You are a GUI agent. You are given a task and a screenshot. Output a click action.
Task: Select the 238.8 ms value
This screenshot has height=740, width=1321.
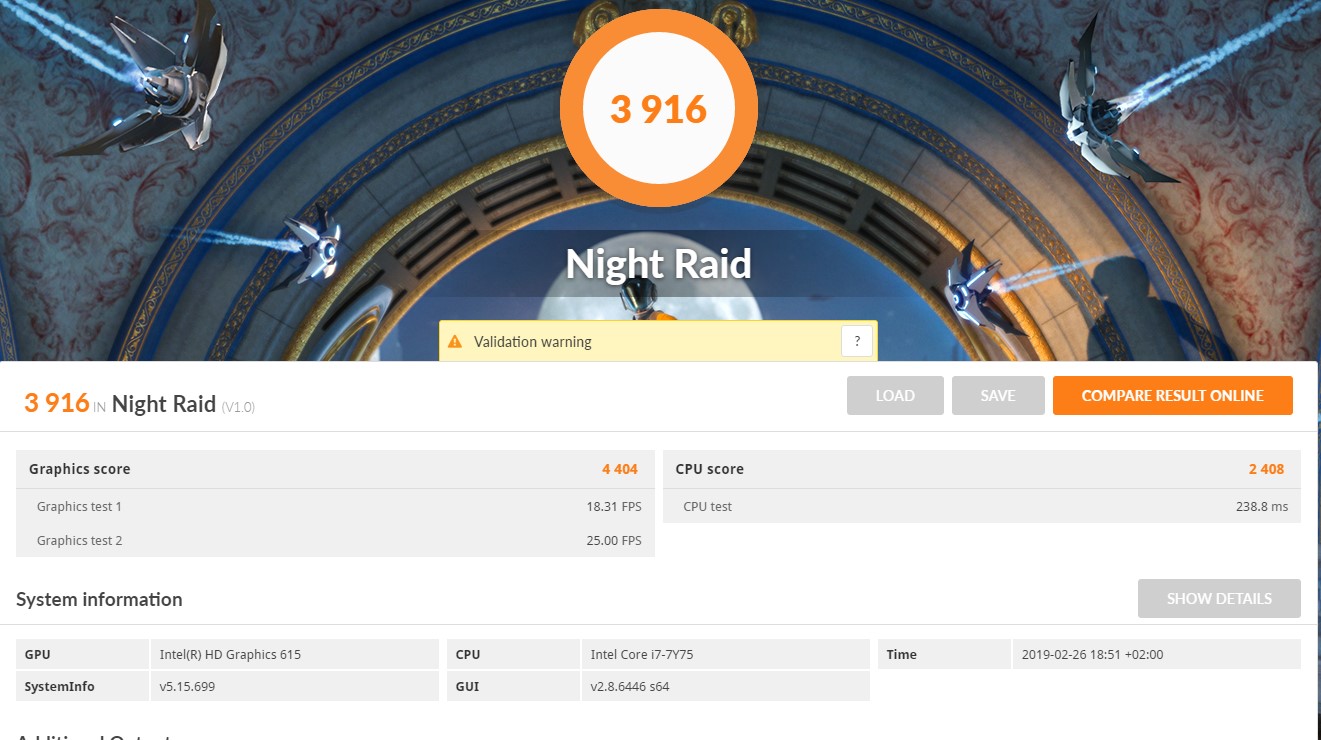(1262, 506)
